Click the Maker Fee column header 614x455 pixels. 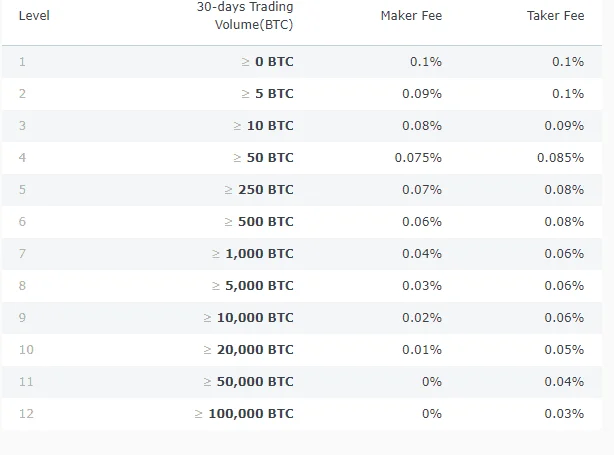411,16
